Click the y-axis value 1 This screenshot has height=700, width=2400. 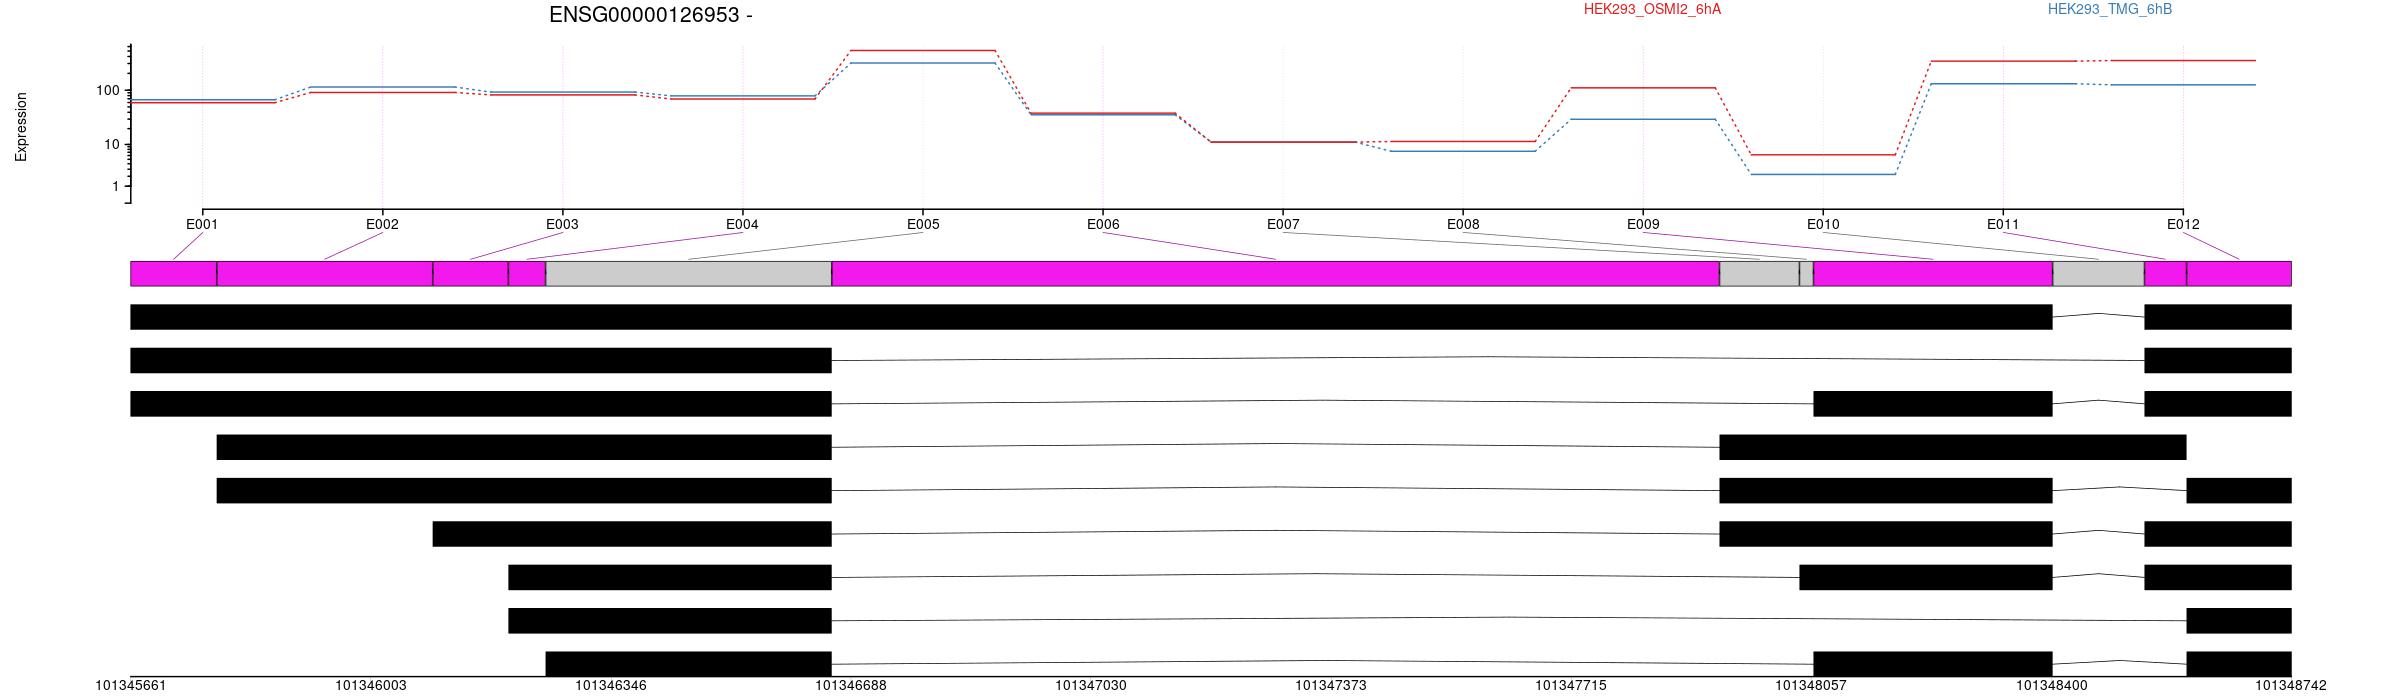(x=115, y=187)
